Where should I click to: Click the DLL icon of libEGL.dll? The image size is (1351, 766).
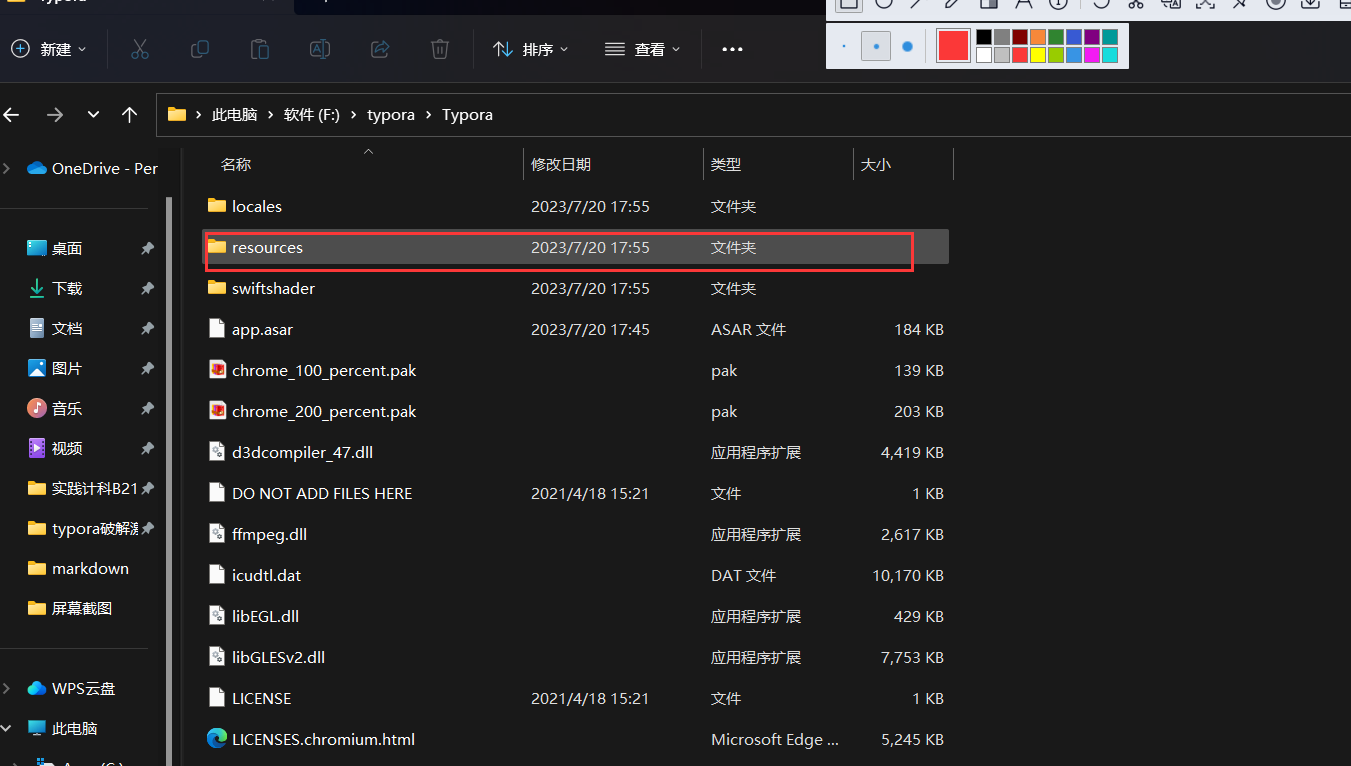pyautogui.click(x=217, y=616)
